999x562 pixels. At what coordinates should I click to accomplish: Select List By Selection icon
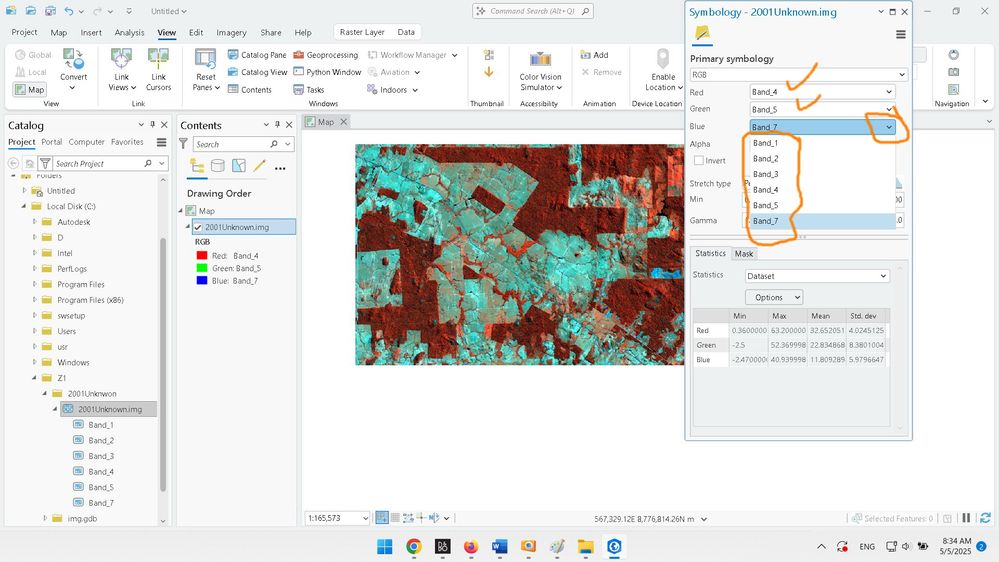(x=238, y=166)
